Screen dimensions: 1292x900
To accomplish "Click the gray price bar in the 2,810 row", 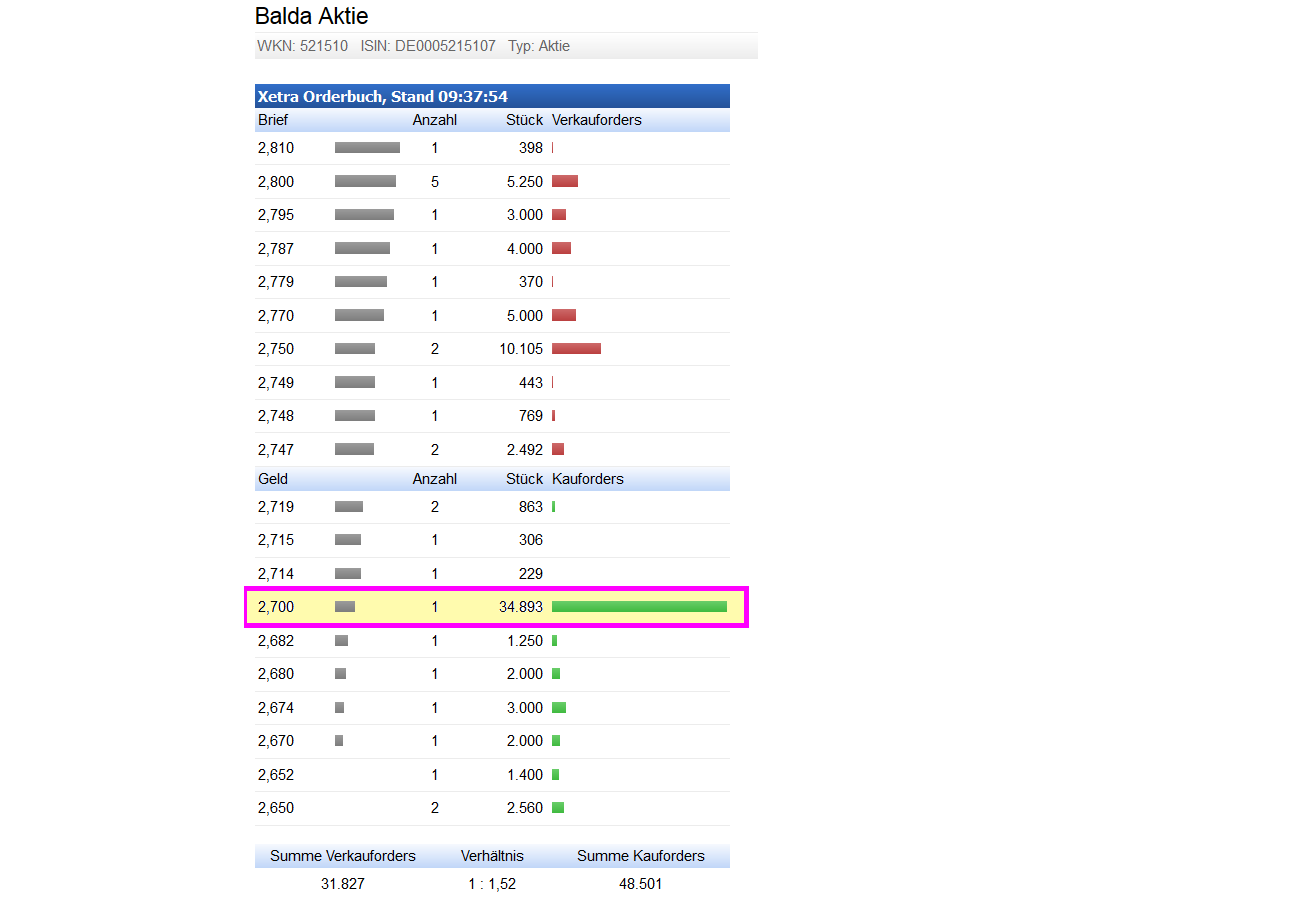I will pos(367,148).
